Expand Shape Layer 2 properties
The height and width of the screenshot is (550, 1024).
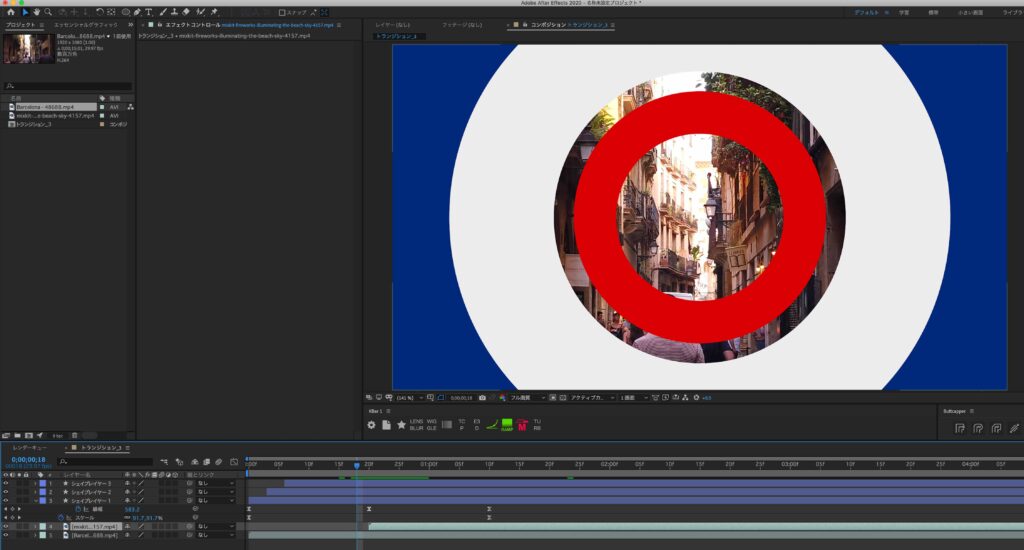click(35, 491)
